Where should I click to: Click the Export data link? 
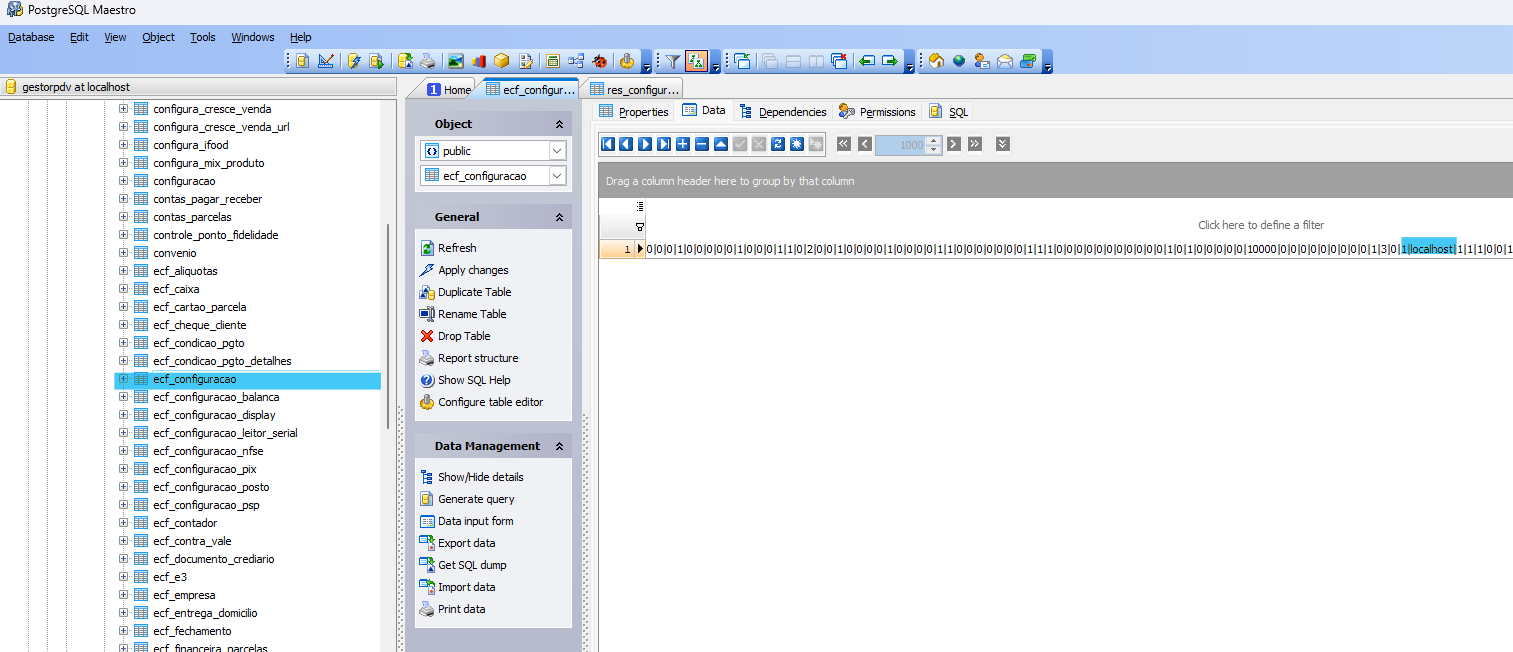coord(466,543)
